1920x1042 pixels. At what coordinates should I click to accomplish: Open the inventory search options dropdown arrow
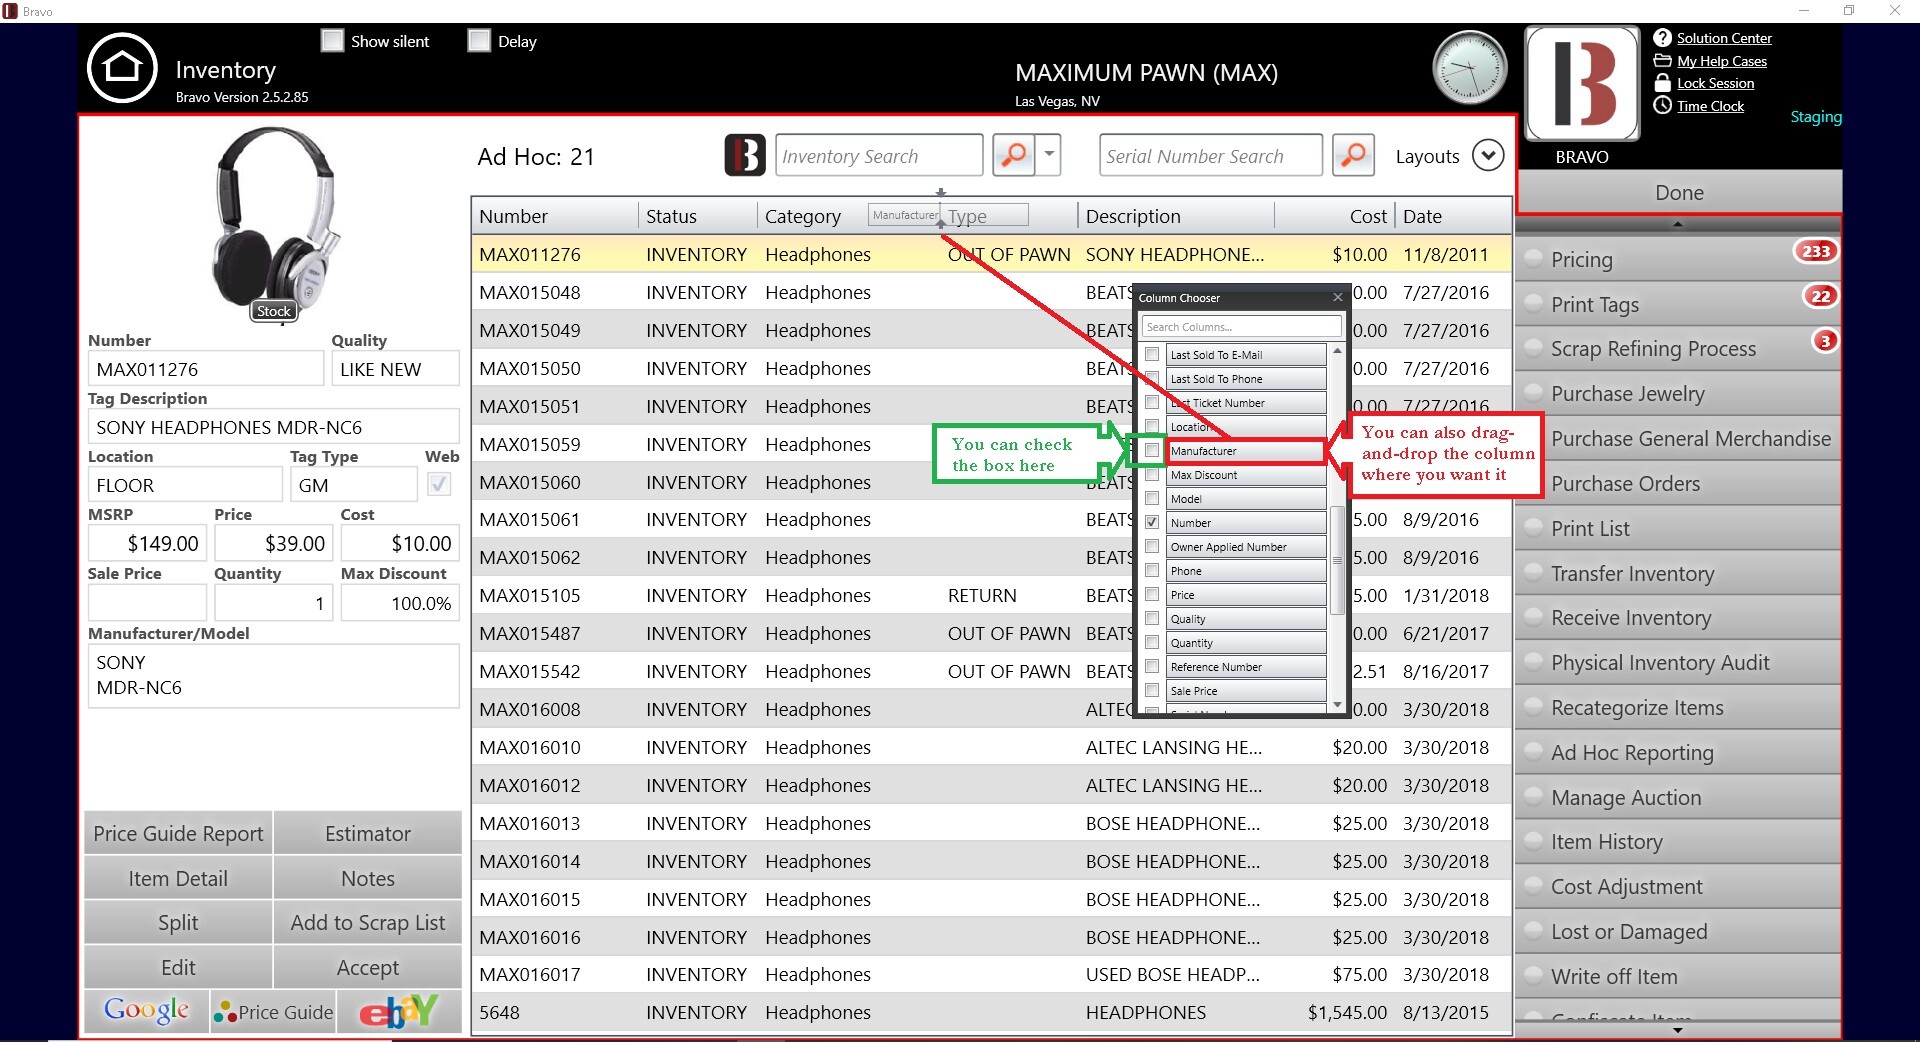[1049, 155]
